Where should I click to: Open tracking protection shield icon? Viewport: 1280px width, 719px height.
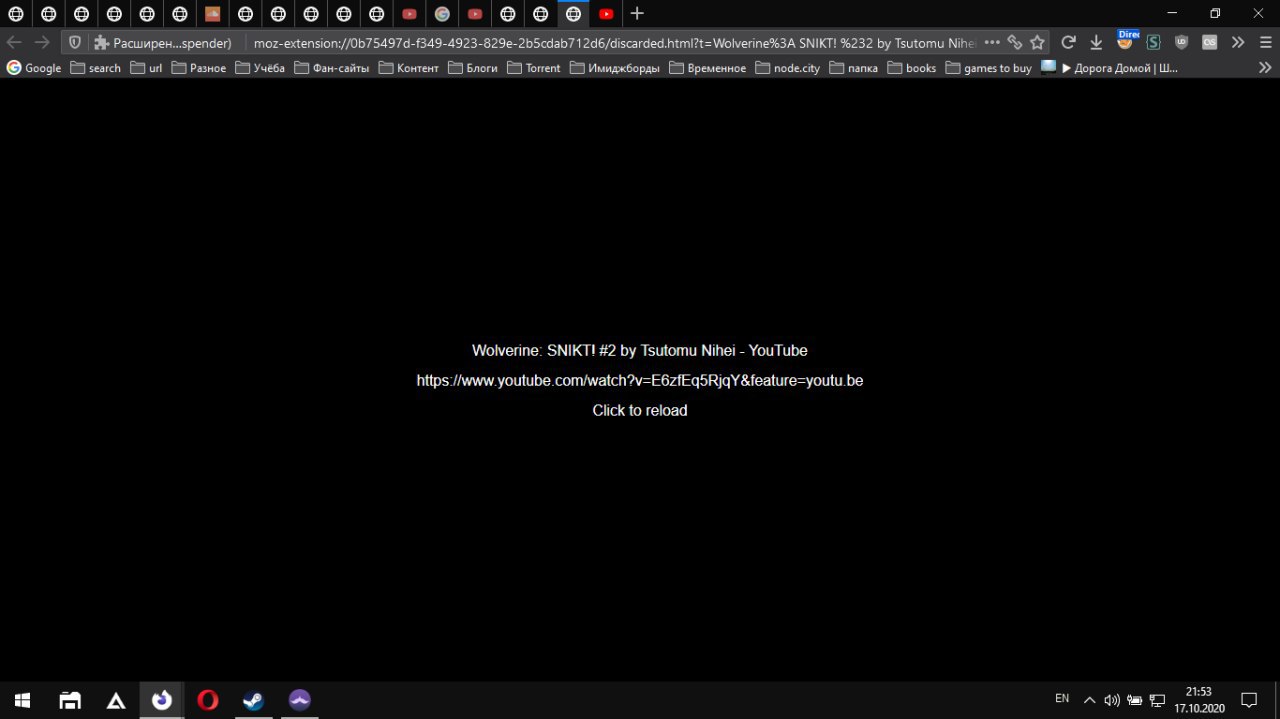75,42
